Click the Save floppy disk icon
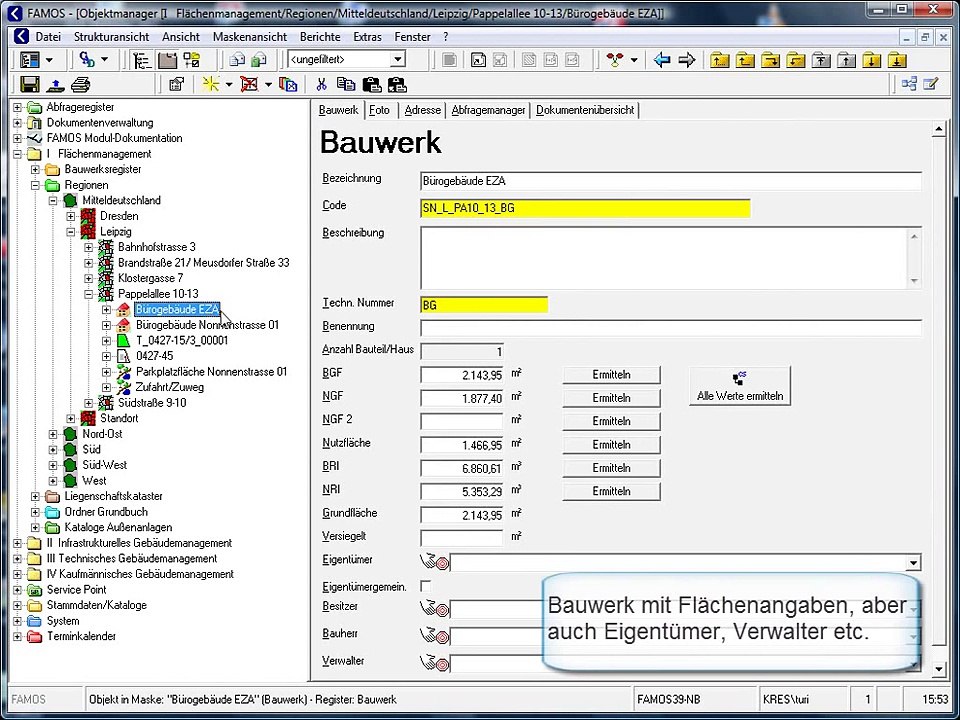This screenshot has width=960, height=720. click(x=29, y=85)
